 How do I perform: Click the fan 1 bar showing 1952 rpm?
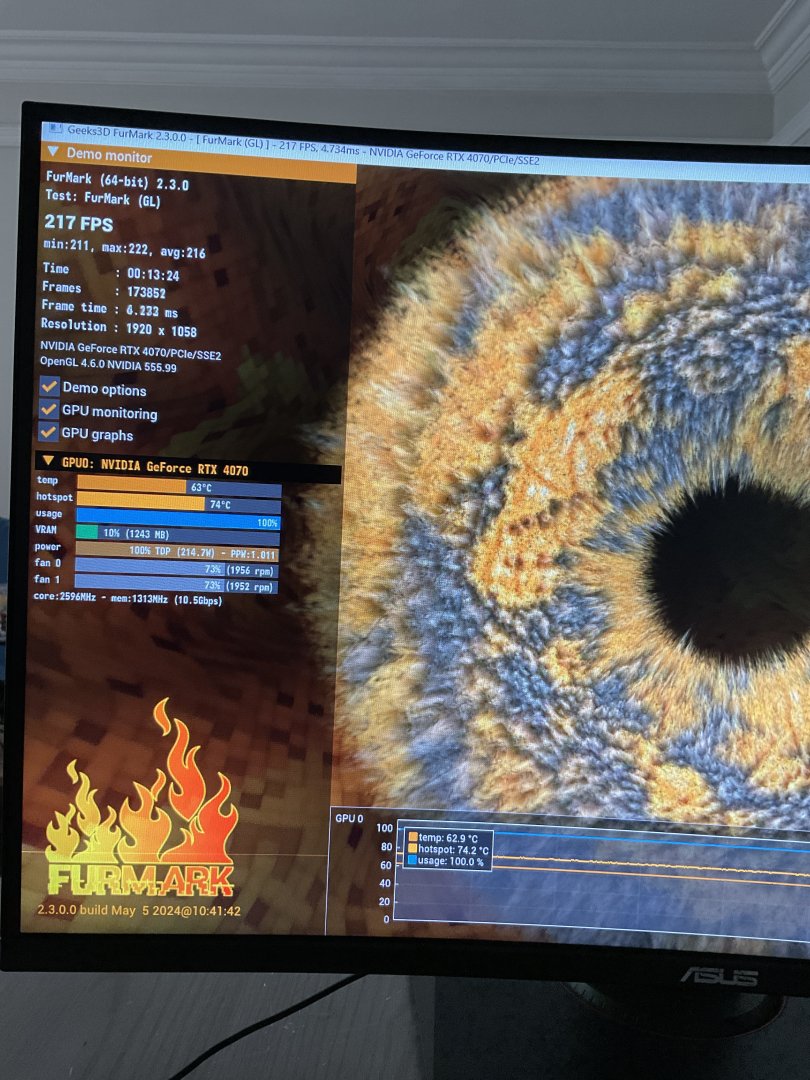click(176, 585)
